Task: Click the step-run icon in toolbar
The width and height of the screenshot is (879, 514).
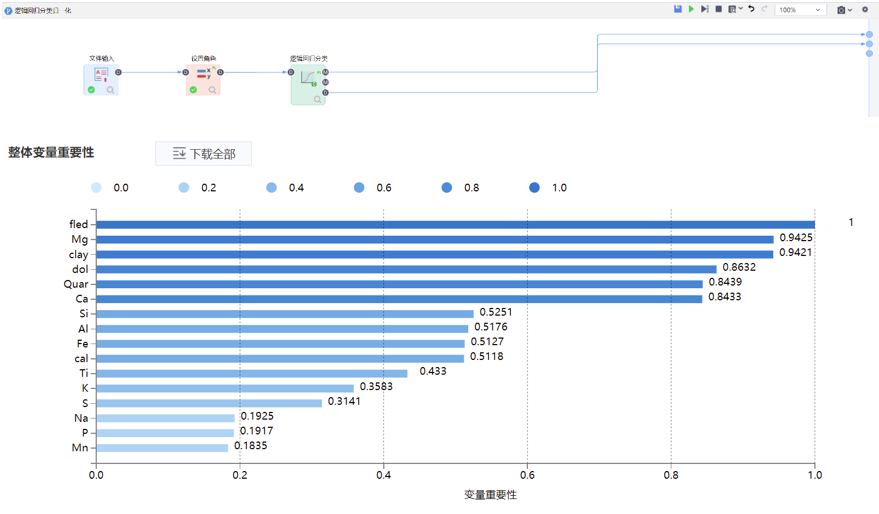Action: (x=705, y=9)
